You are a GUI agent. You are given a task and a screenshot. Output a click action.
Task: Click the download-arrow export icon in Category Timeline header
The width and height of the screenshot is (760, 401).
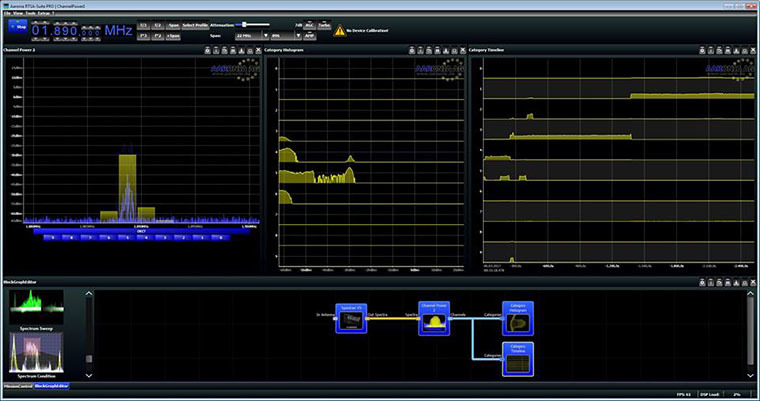click(x=736, y=50)
